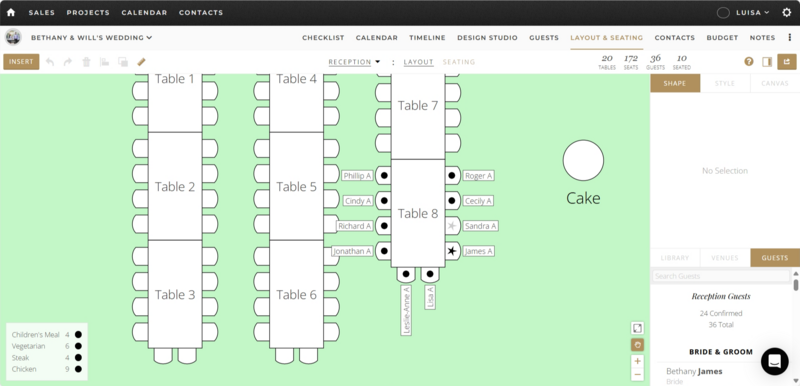
Task: Open the Sales menu
Action: tap(42, 13)
